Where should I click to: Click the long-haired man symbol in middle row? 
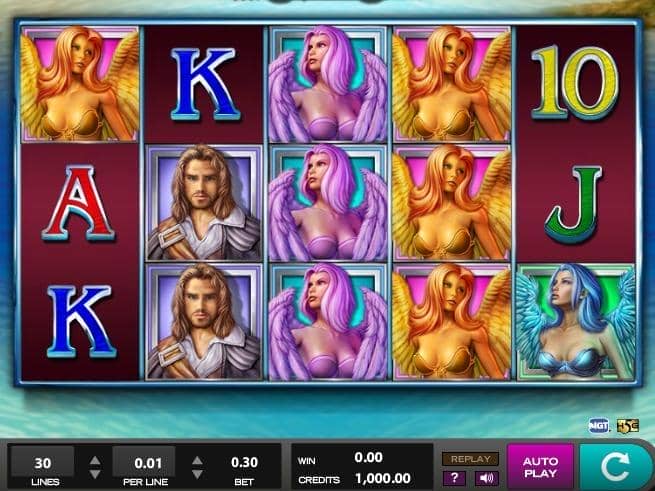point(204,203)
